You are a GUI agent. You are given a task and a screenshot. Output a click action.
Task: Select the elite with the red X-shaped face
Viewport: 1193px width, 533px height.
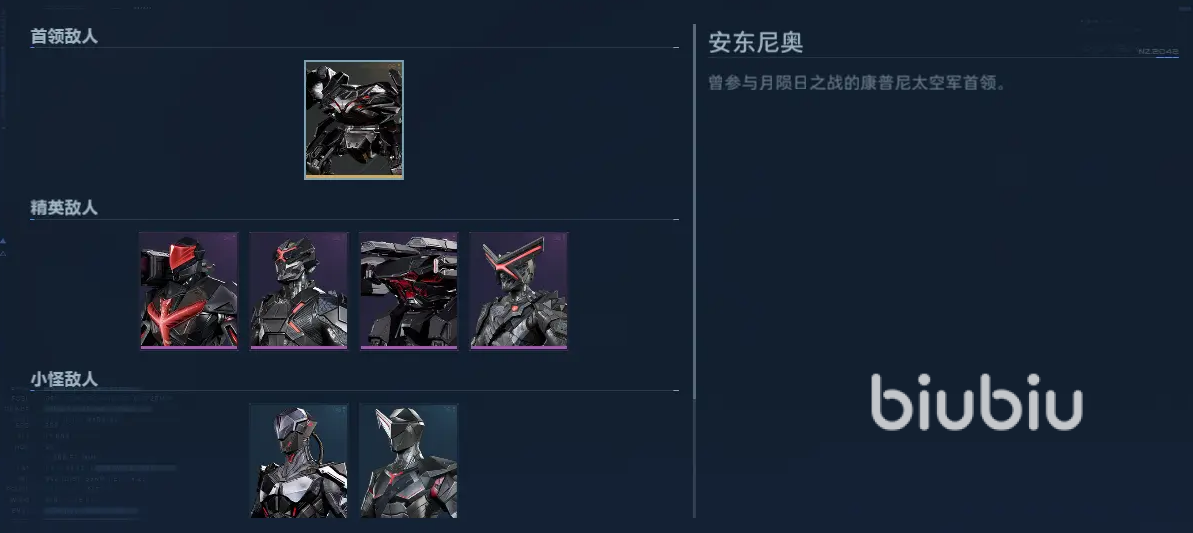tap(298, 291)
